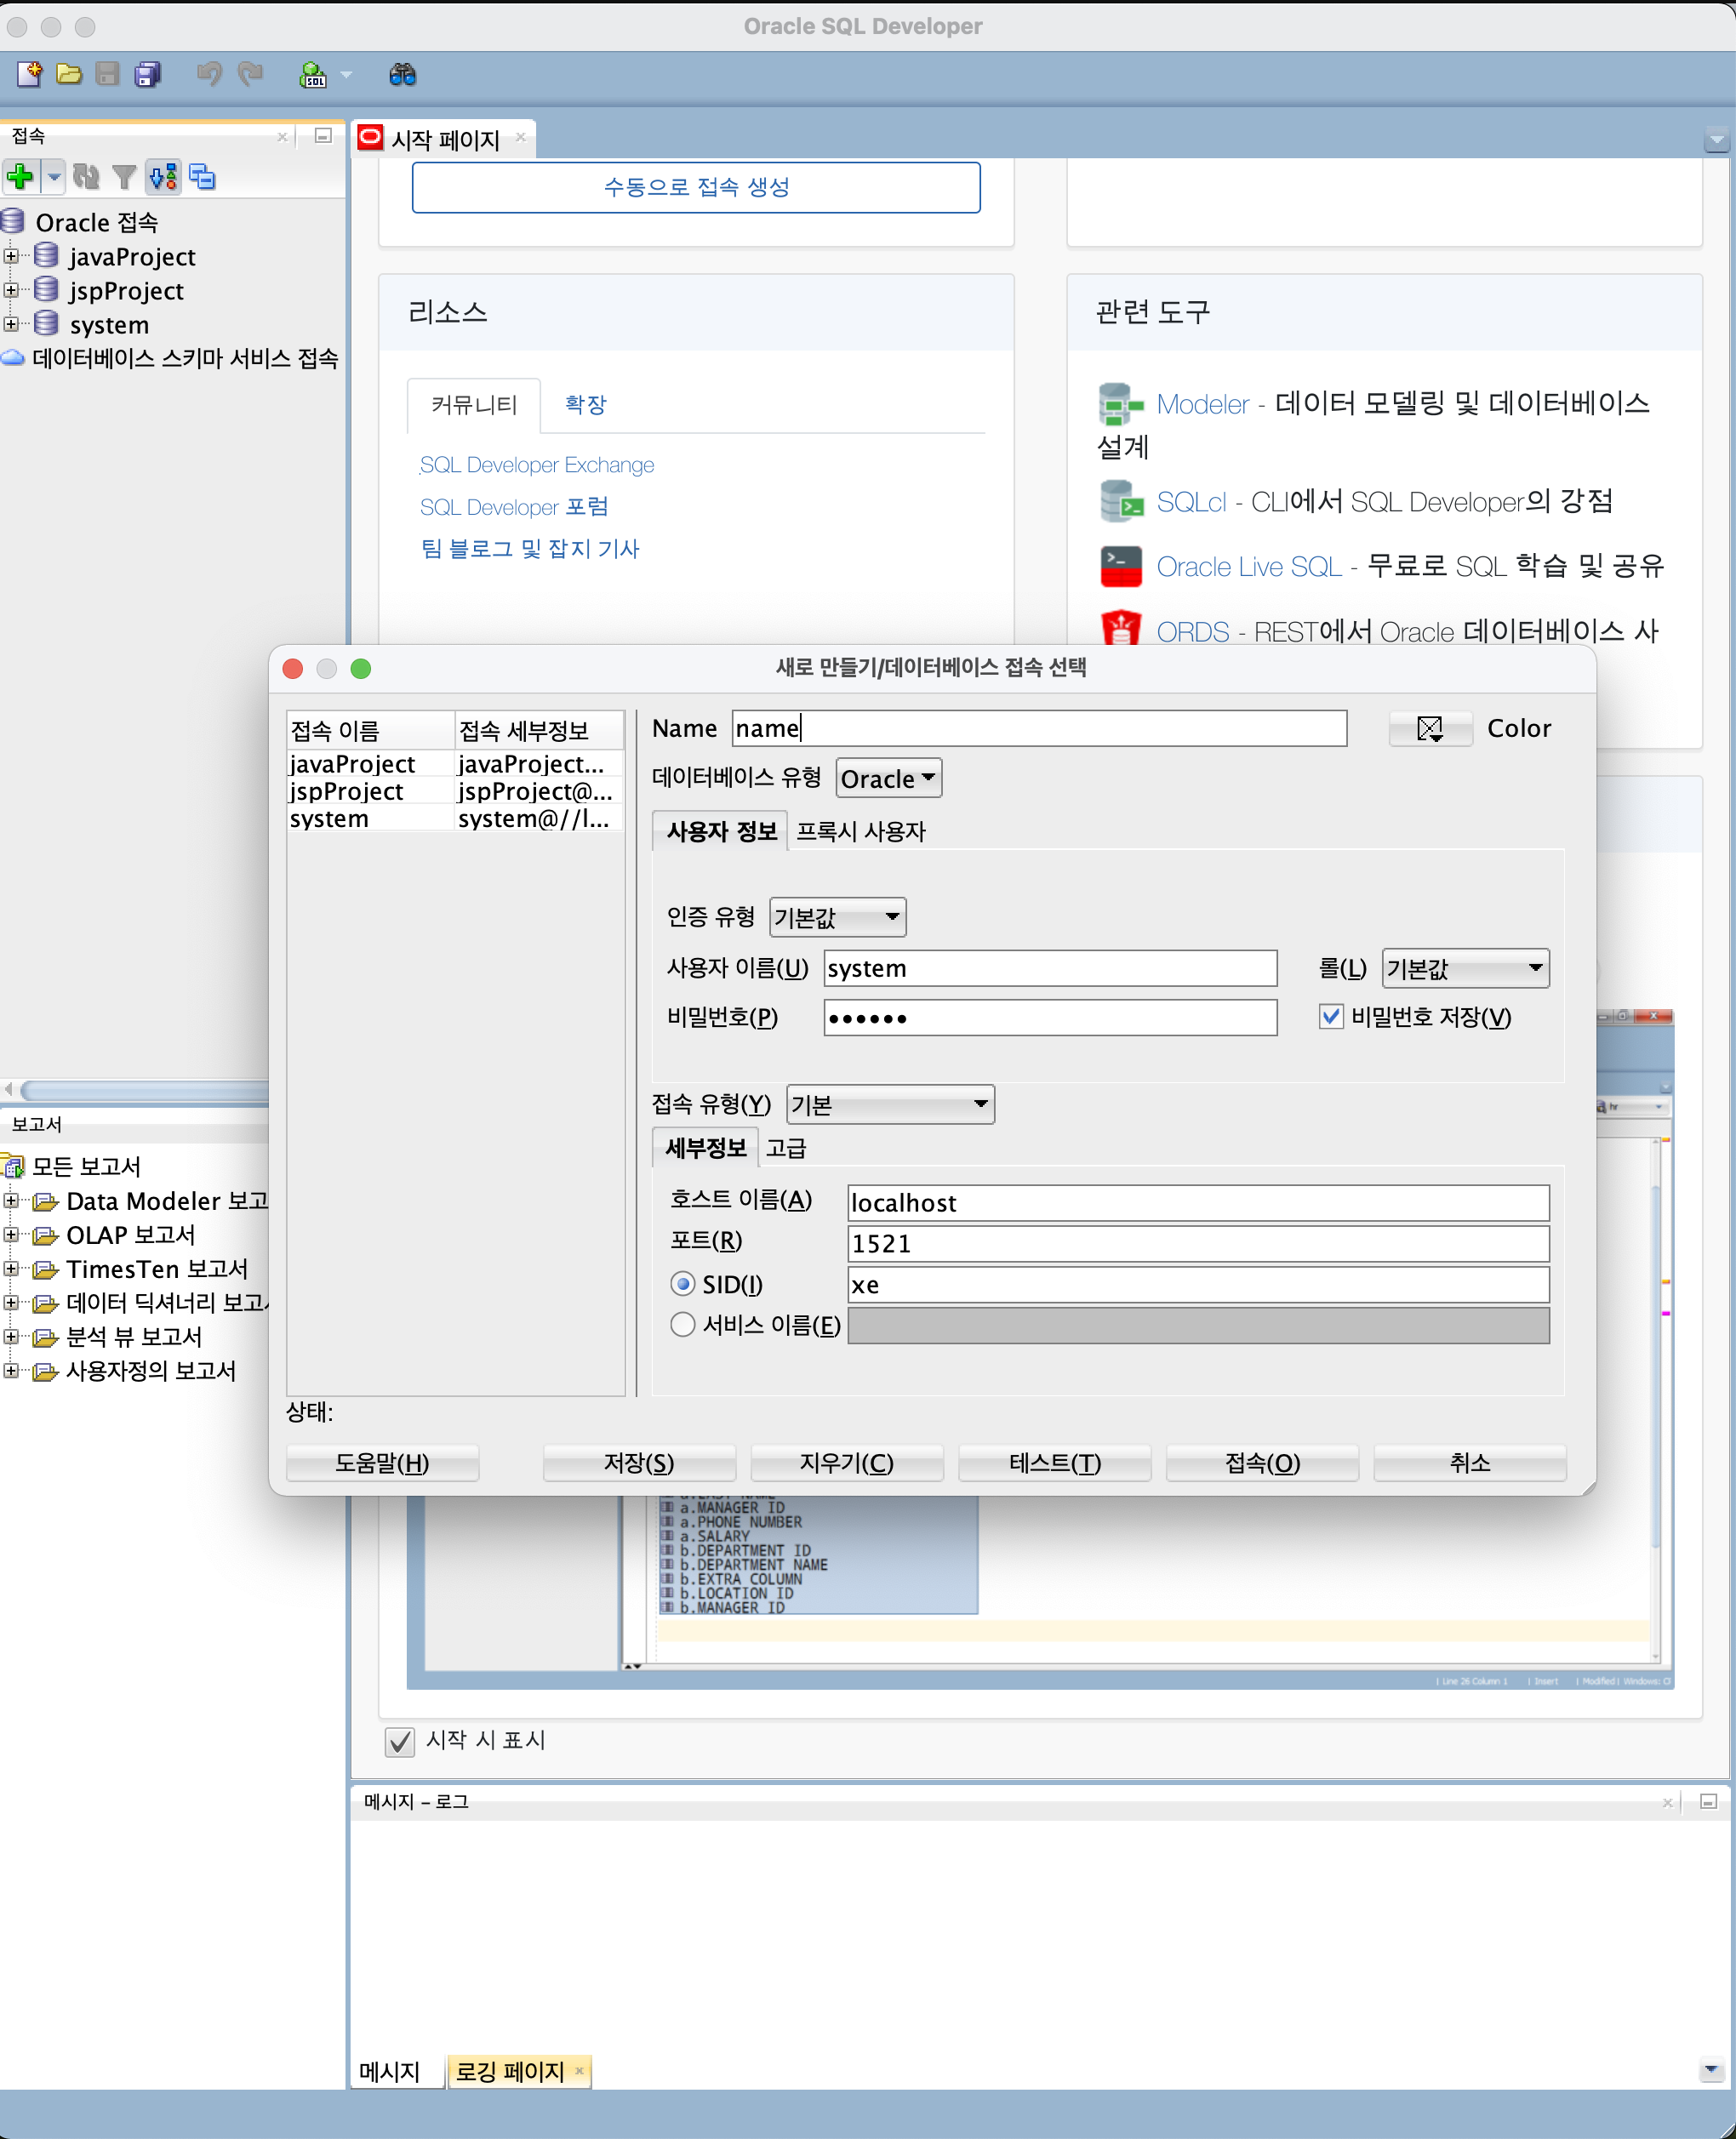The image size is (1736, 2139).
Task: Click the Undo arrow icon
Action: (209, 74)
